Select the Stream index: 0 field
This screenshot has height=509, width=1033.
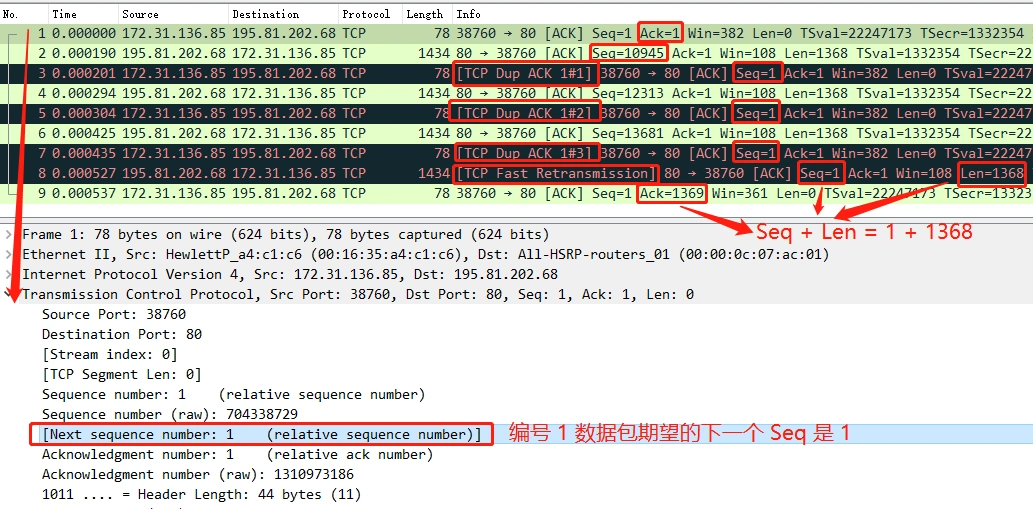109,355
